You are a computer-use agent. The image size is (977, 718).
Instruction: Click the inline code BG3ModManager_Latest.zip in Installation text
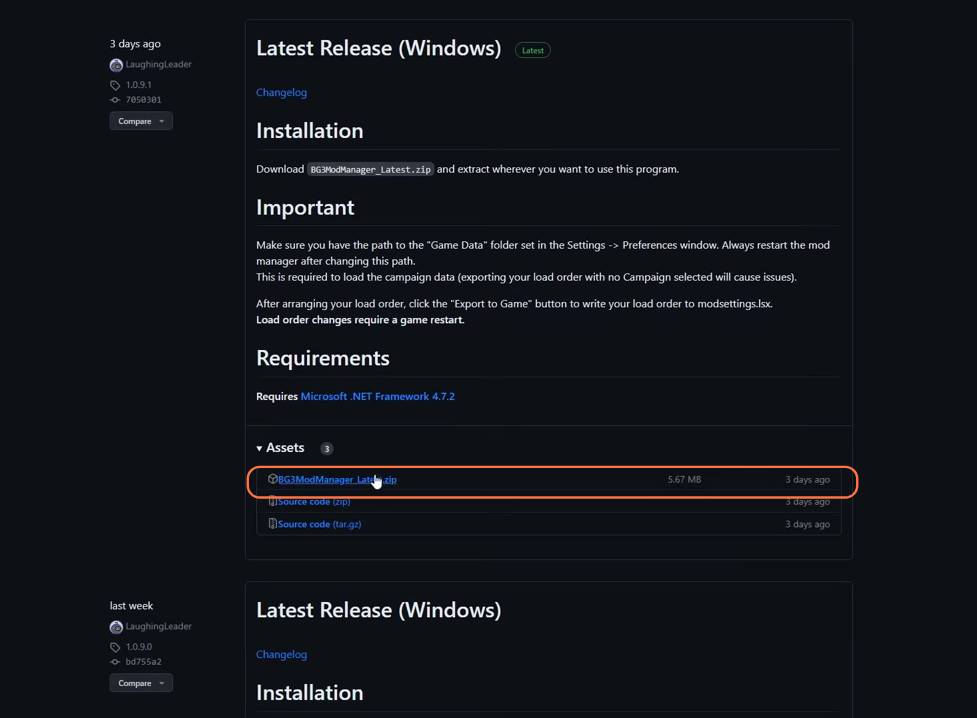coord(370,170)
